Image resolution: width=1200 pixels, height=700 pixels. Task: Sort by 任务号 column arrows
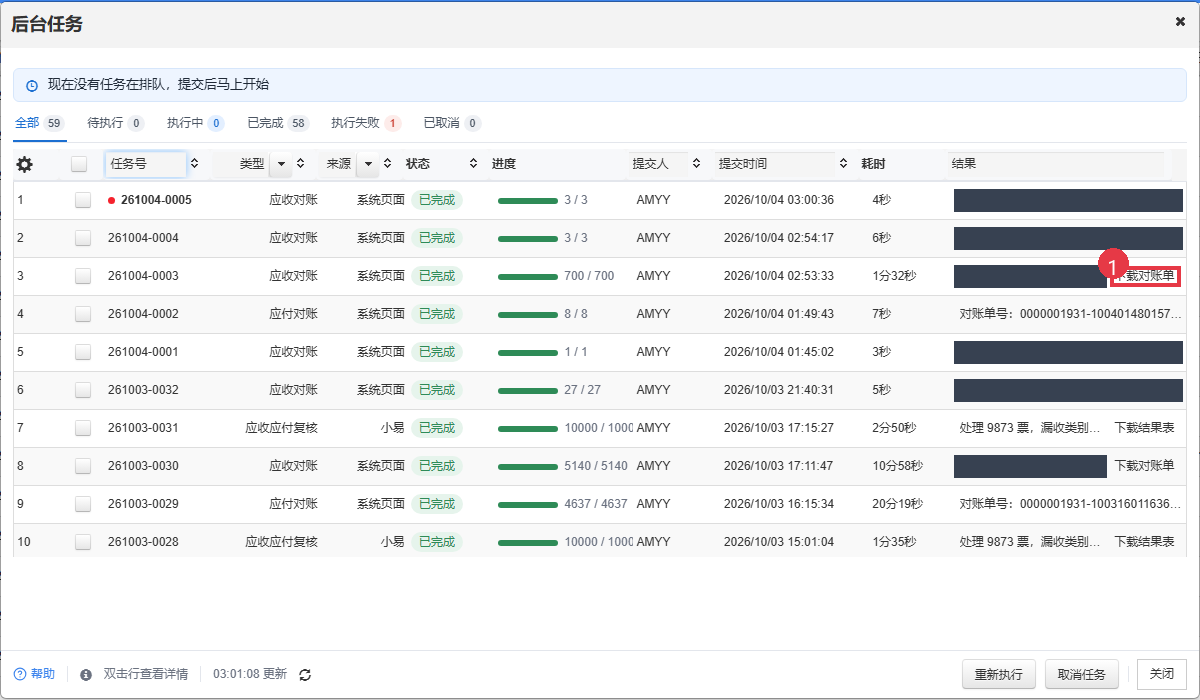(194, 163)
